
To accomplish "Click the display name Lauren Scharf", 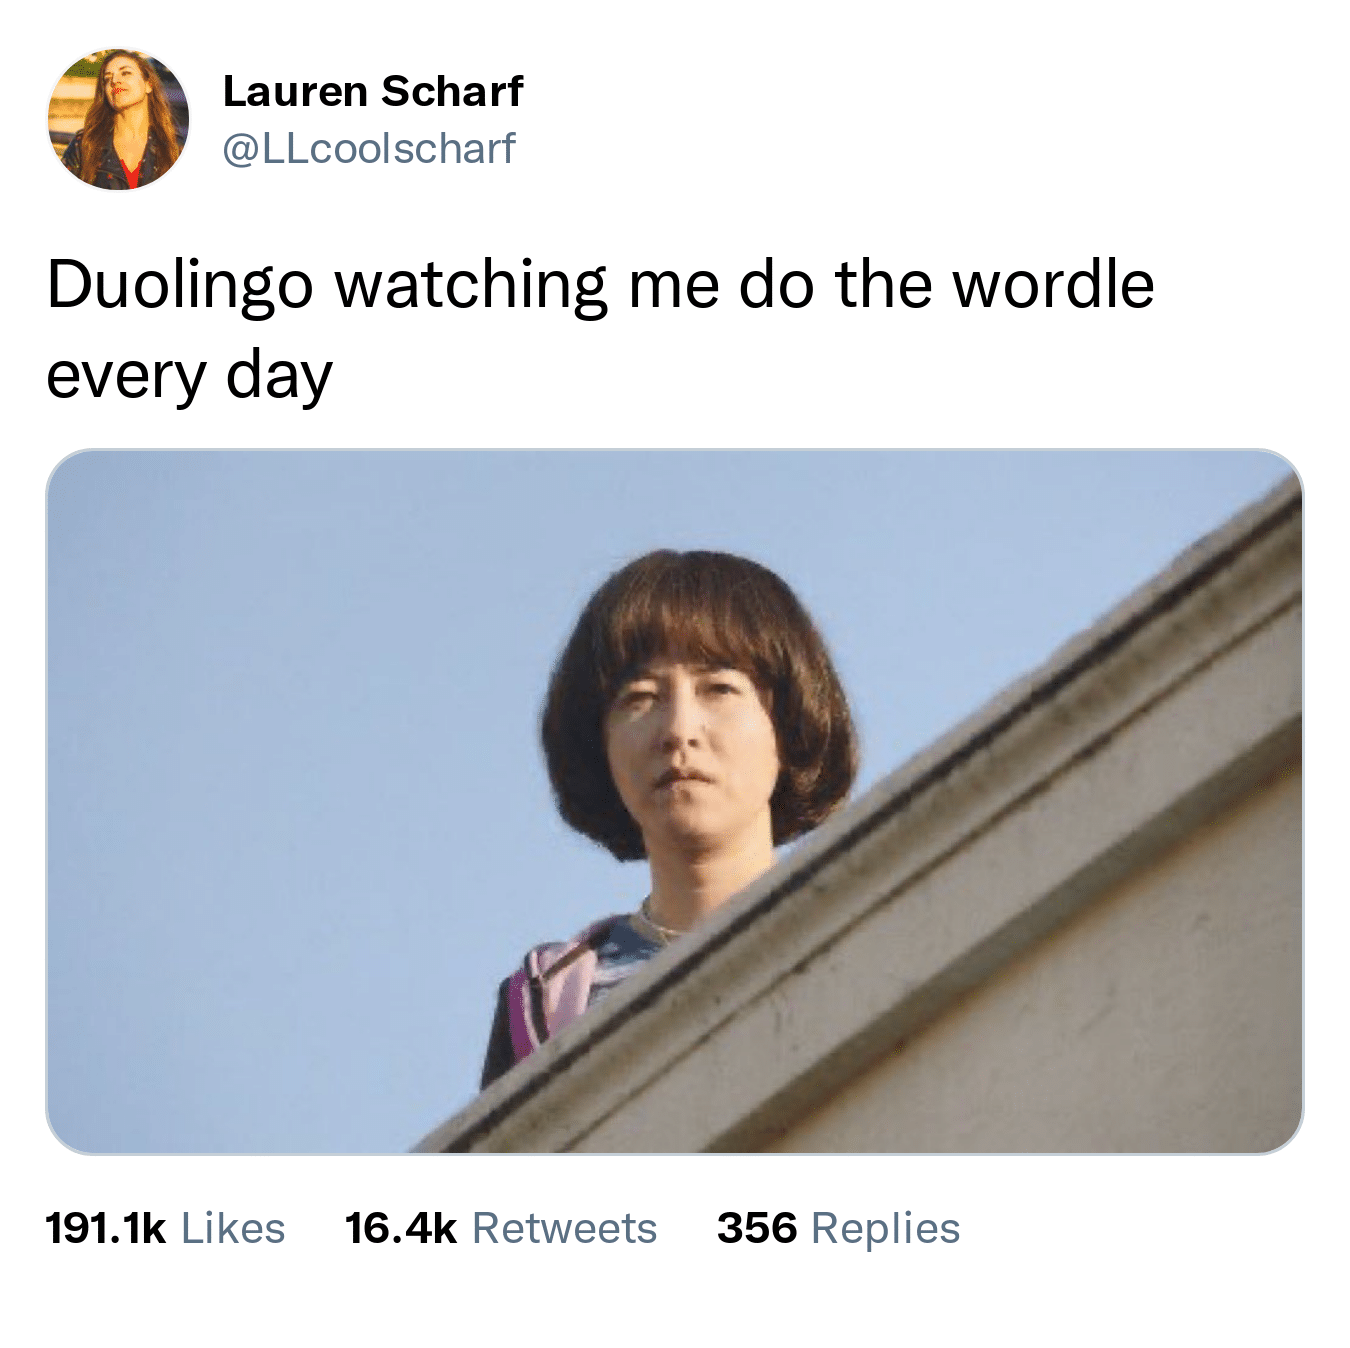I will (372, 91).
